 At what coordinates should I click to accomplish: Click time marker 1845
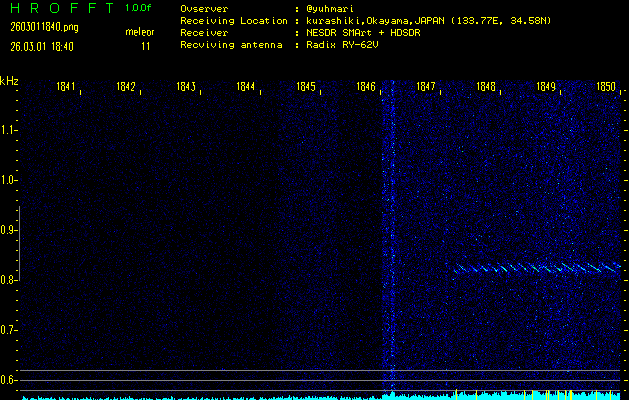306,86
